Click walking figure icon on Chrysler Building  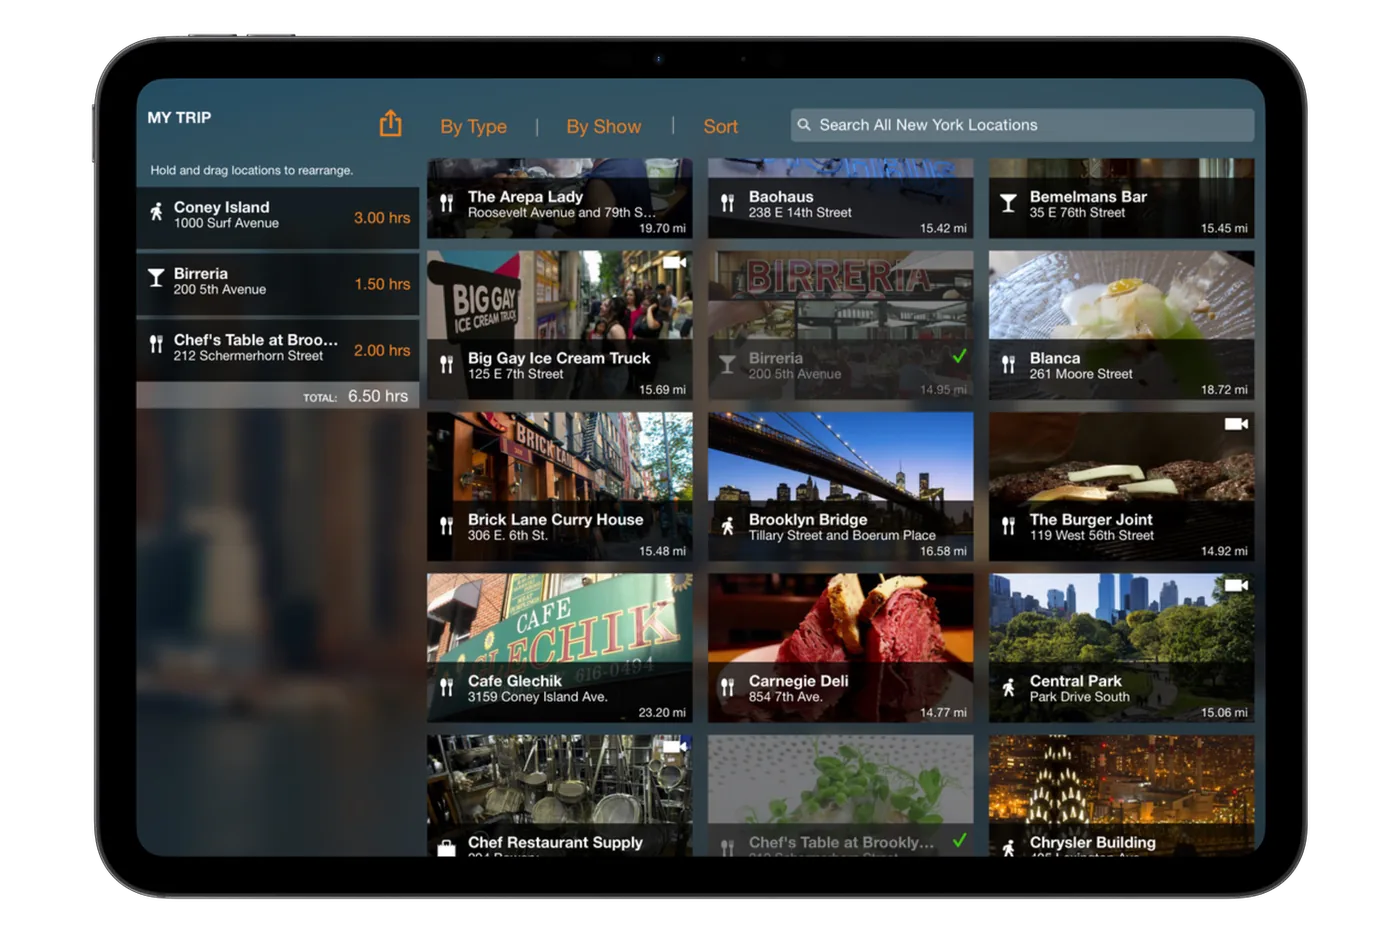click(1008, 848)
